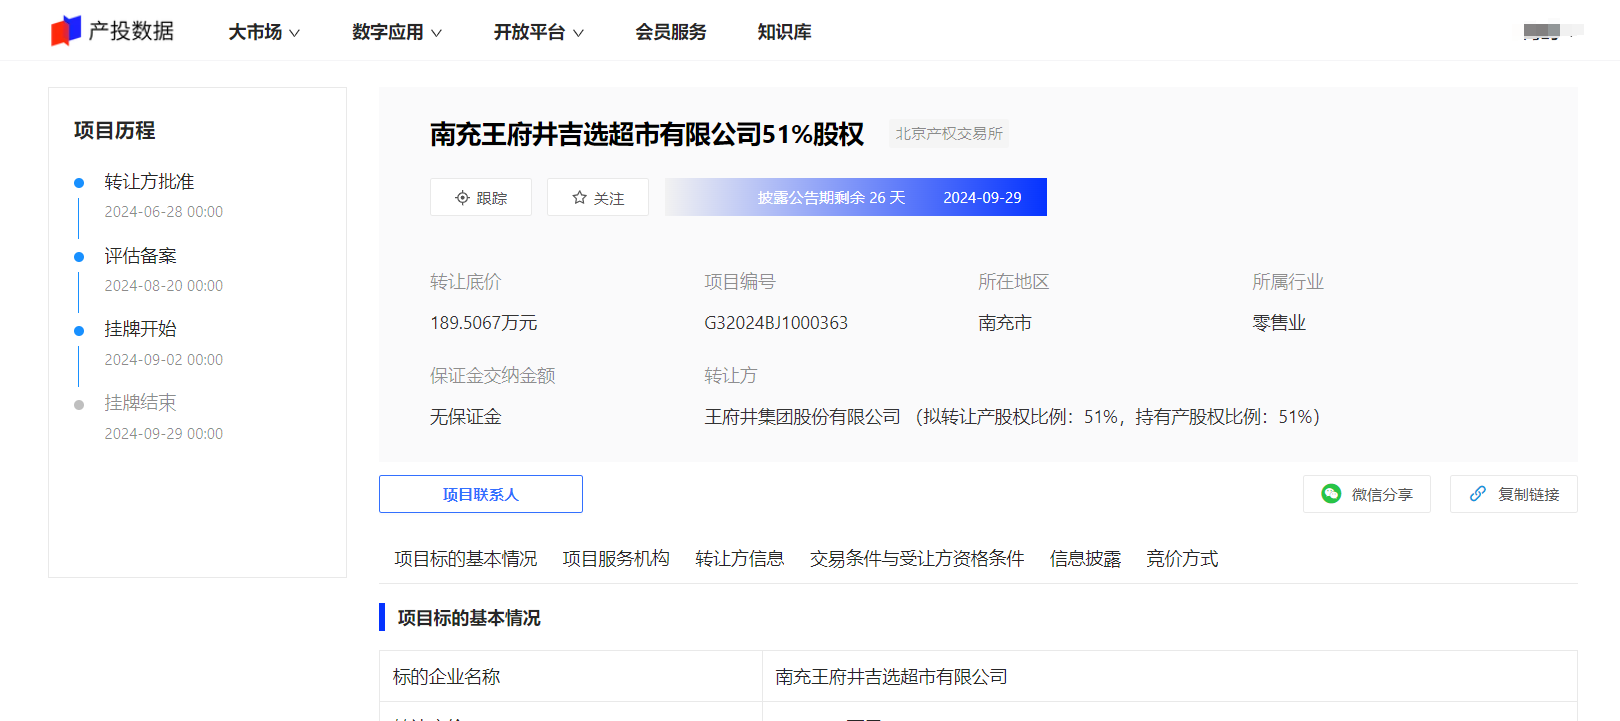Image resolution: width=1620 pixels, height=721 pixels.
Task: Click the 产投数据 logo icon
Action: pos(66,31)
